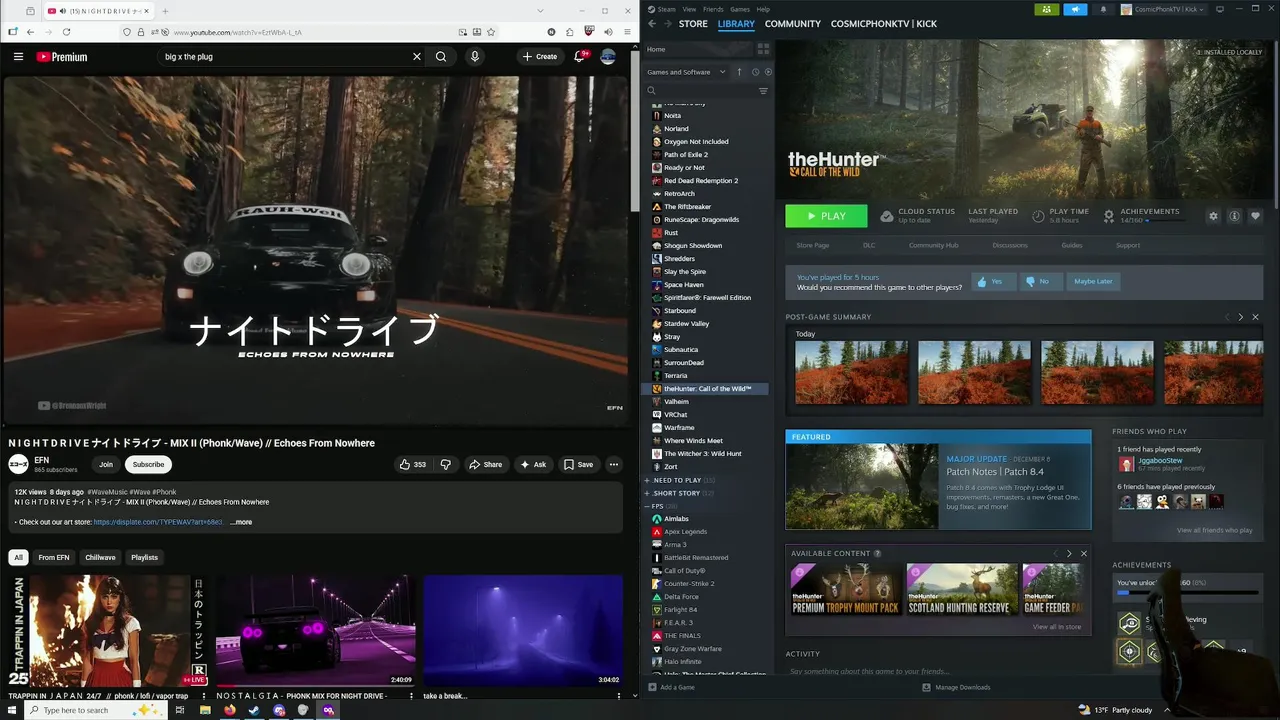Switch Steam library to grid view
The height and width of the screenshot is (720, 1280).
[x=763, y=48]
